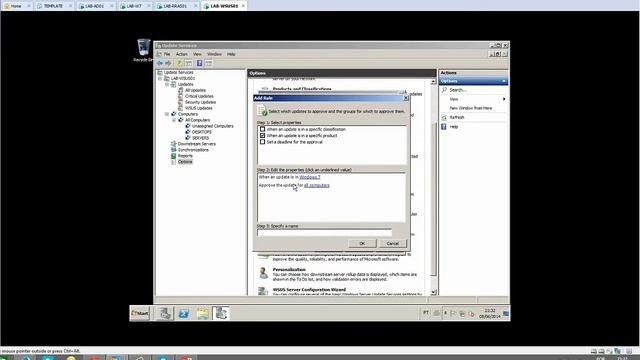The width and height of the screenshot is (640, 360).
Task: Open the File menu
Action: click(167, 54)
